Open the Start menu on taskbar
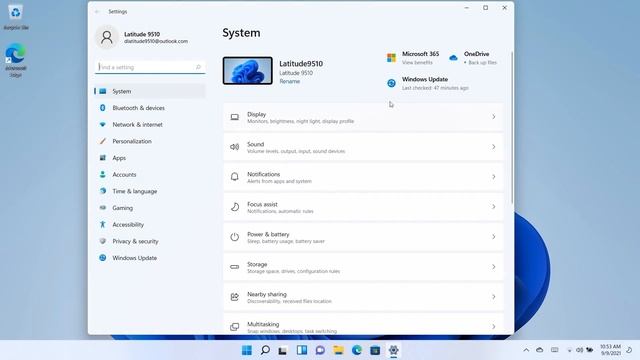The width and height of the screenshot is (640, 360). point(247,350)
